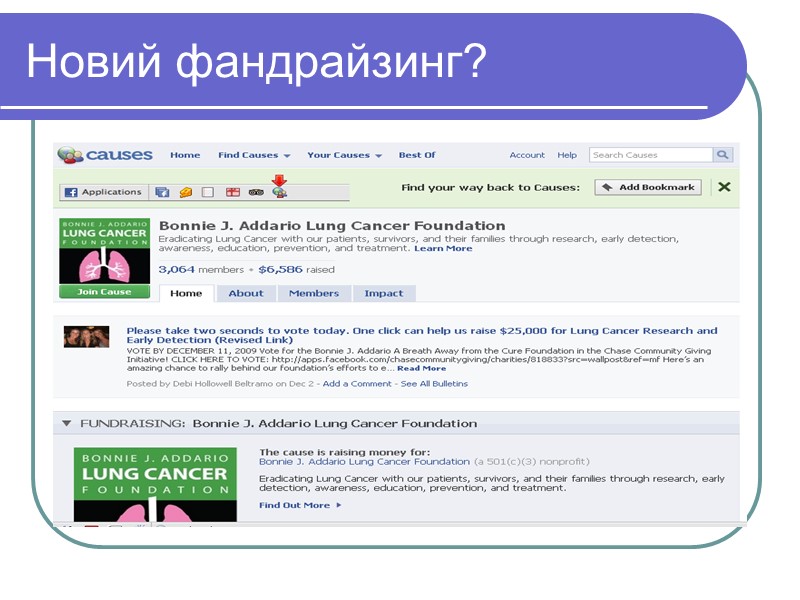Click the search magnifier button
This screenshot has width=800, height=600.
click(x=722, y=155)
